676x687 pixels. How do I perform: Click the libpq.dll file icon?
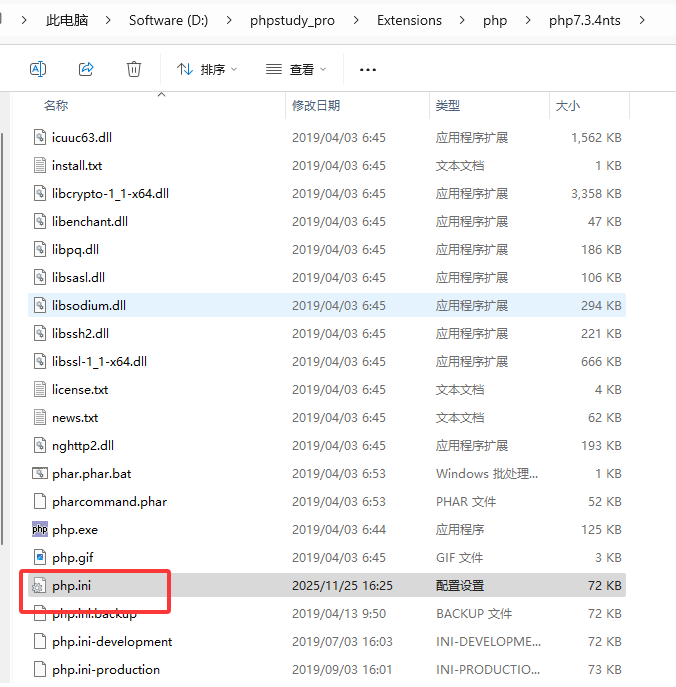click(40, 249)
